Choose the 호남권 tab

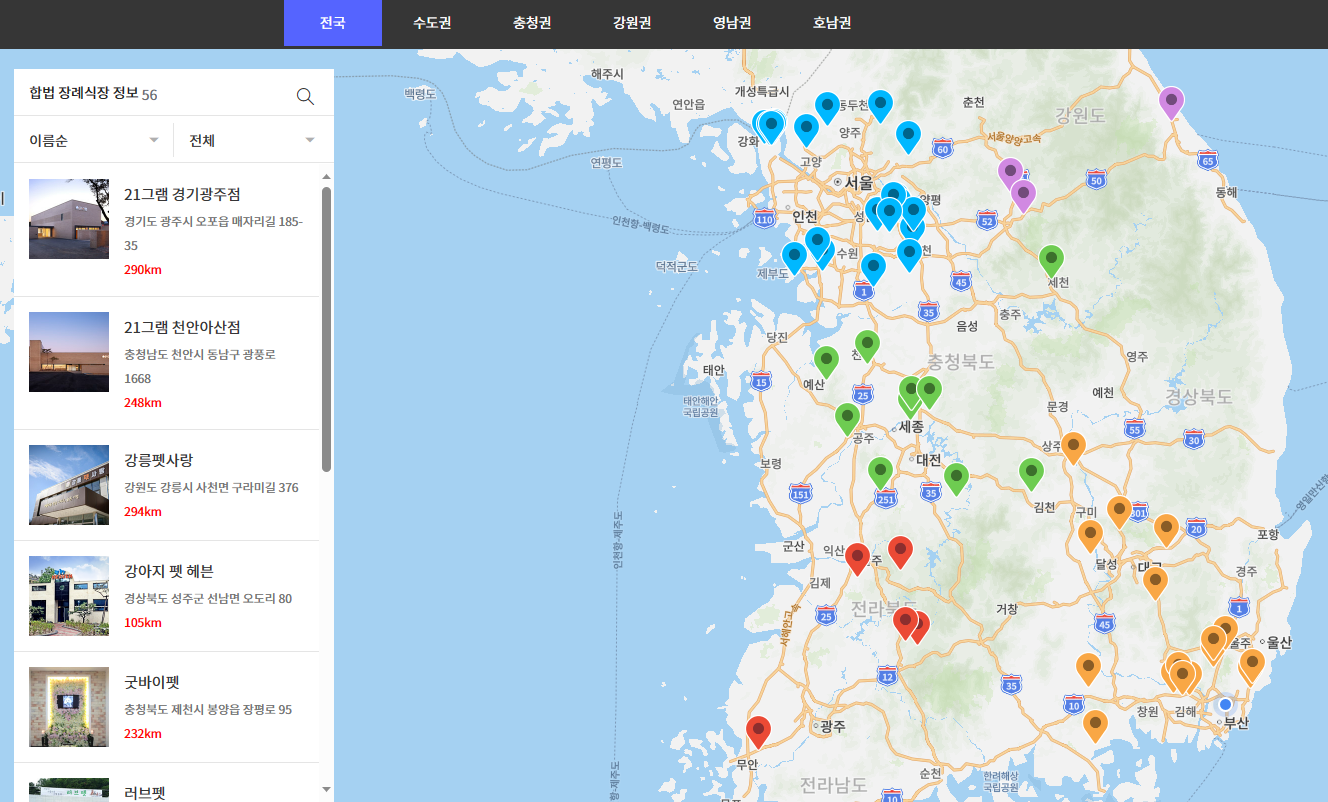coord(832,23)
